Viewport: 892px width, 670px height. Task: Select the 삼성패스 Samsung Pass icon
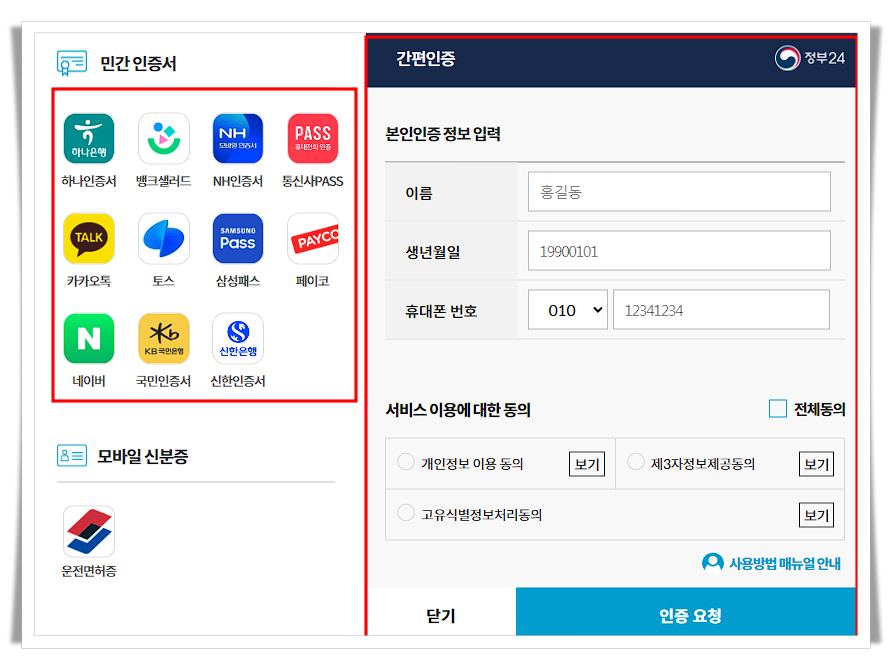click(x=238, y=238)
